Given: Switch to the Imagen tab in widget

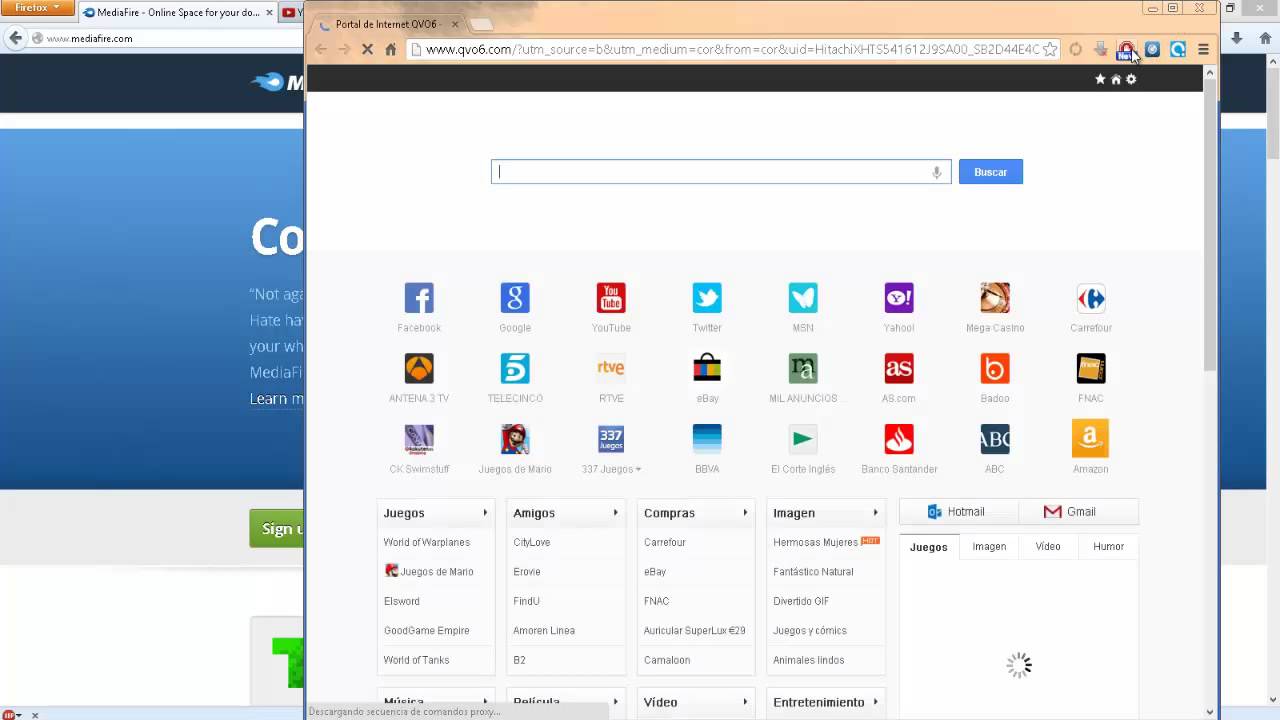Looking at the screenshot, I should click(x=989, y=547).
